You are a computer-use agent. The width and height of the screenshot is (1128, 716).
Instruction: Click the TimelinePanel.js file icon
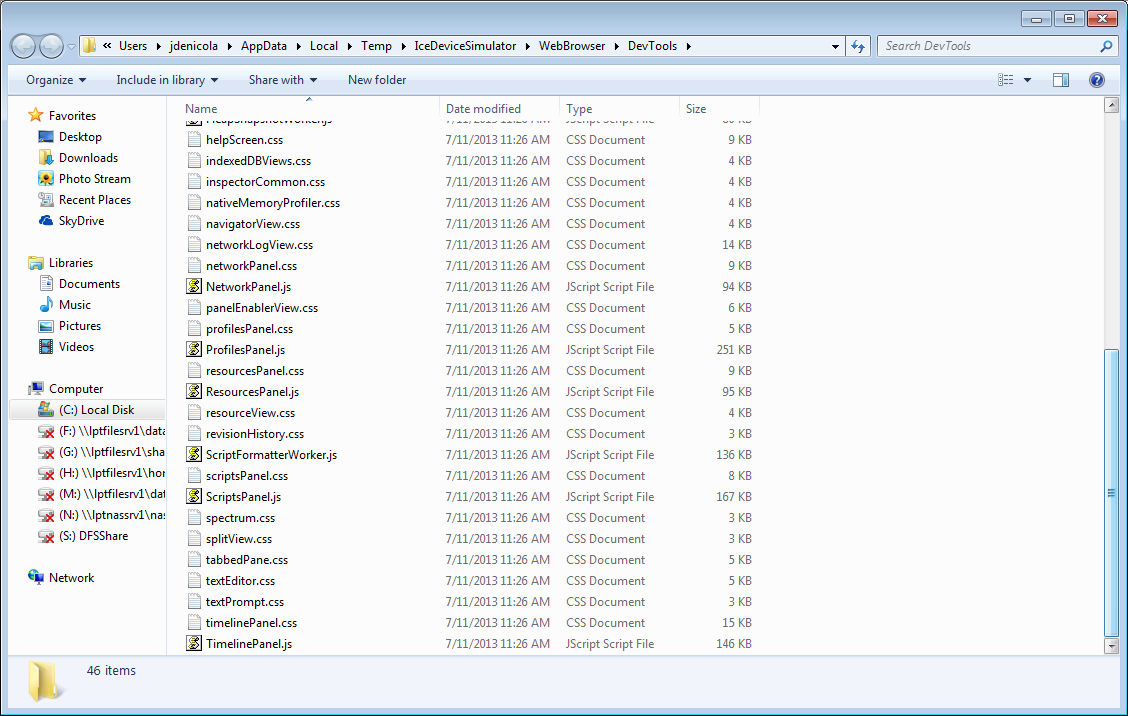[194, 643]
